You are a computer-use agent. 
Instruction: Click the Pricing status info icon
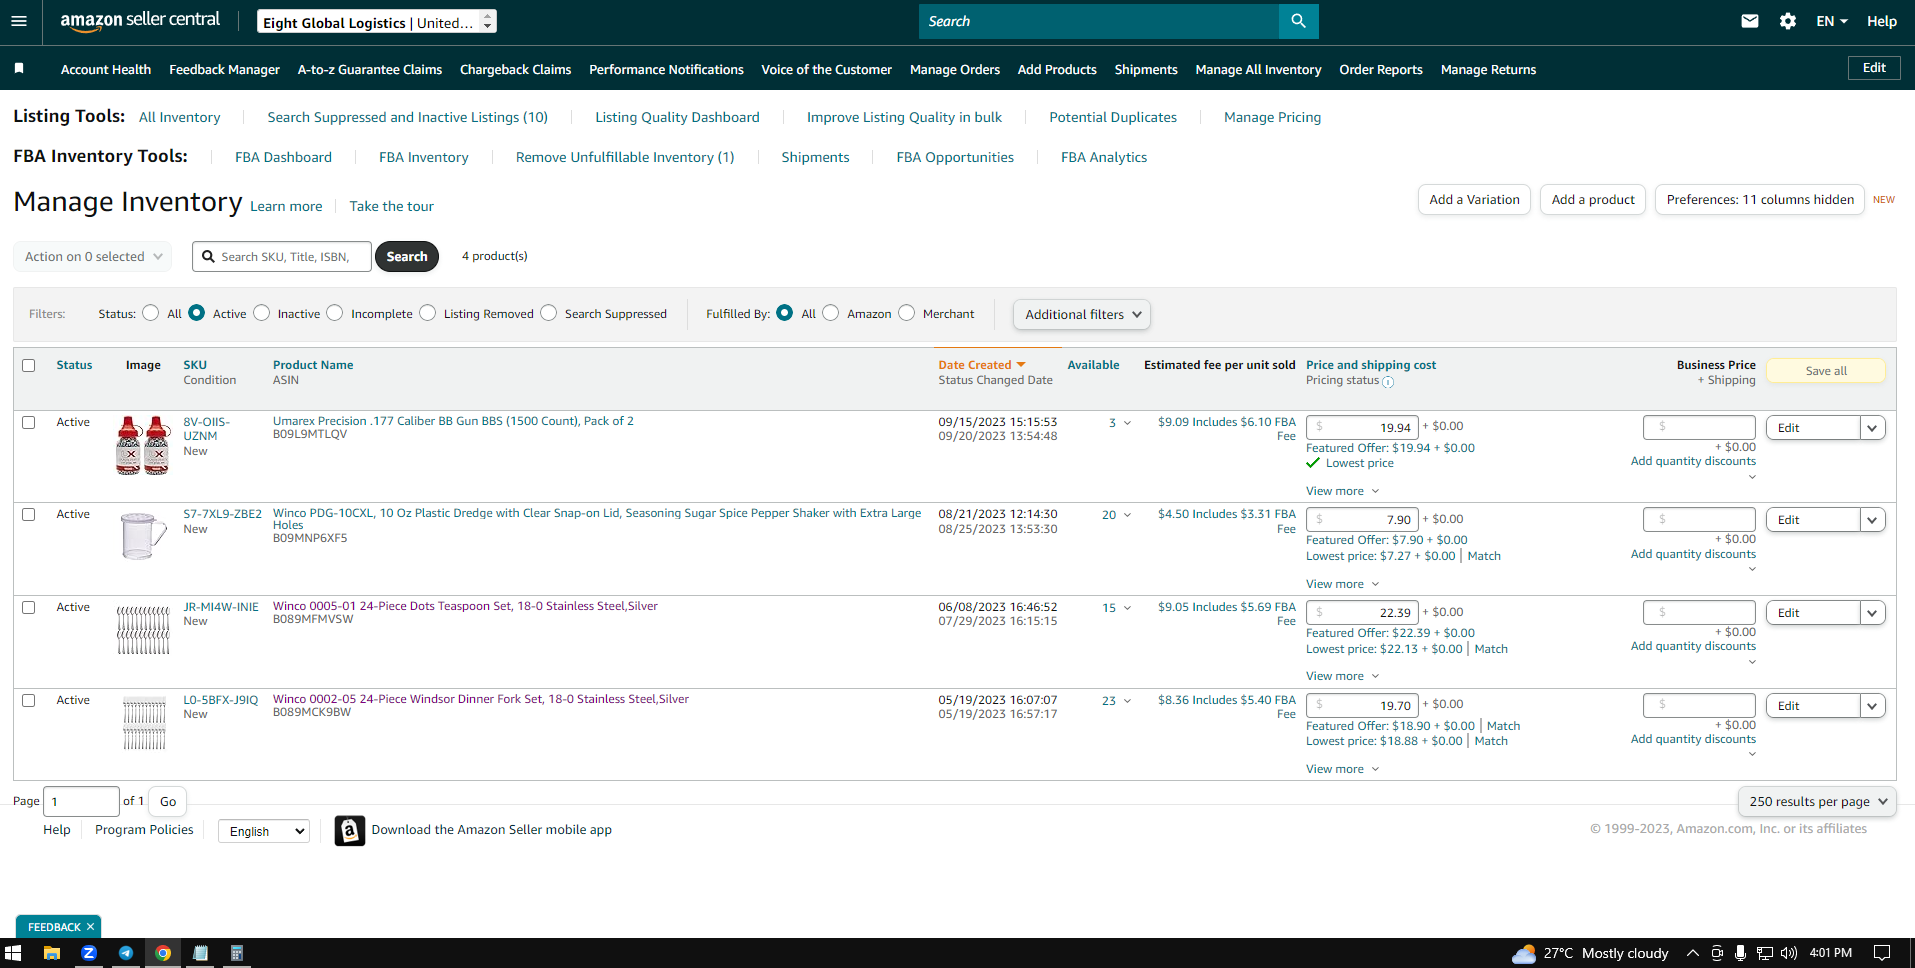point(1388,382)
